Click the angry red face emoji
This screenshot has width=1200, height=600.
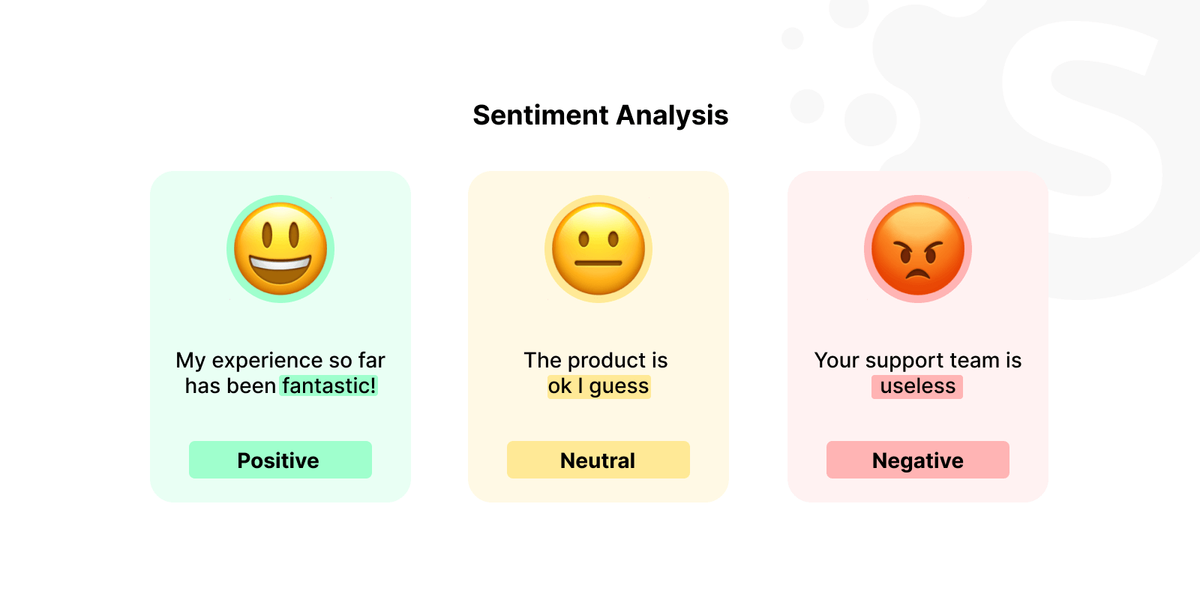(x=917, y=249)
